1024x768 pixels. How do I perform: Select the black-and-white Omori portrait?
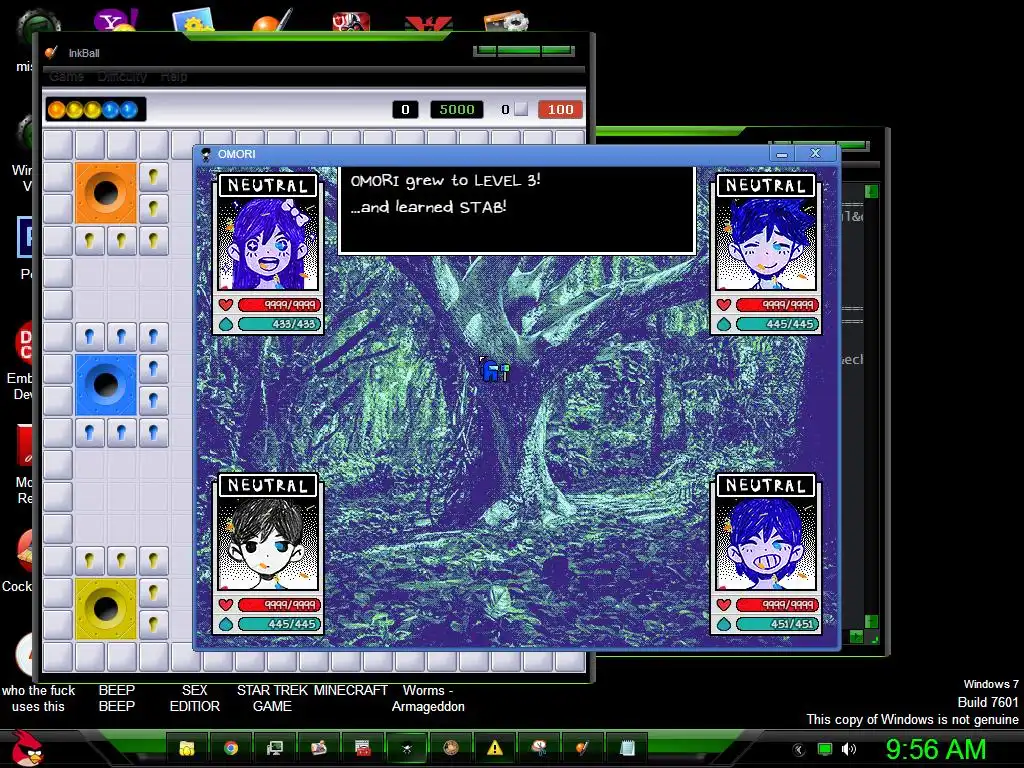(x=268, y=543)
